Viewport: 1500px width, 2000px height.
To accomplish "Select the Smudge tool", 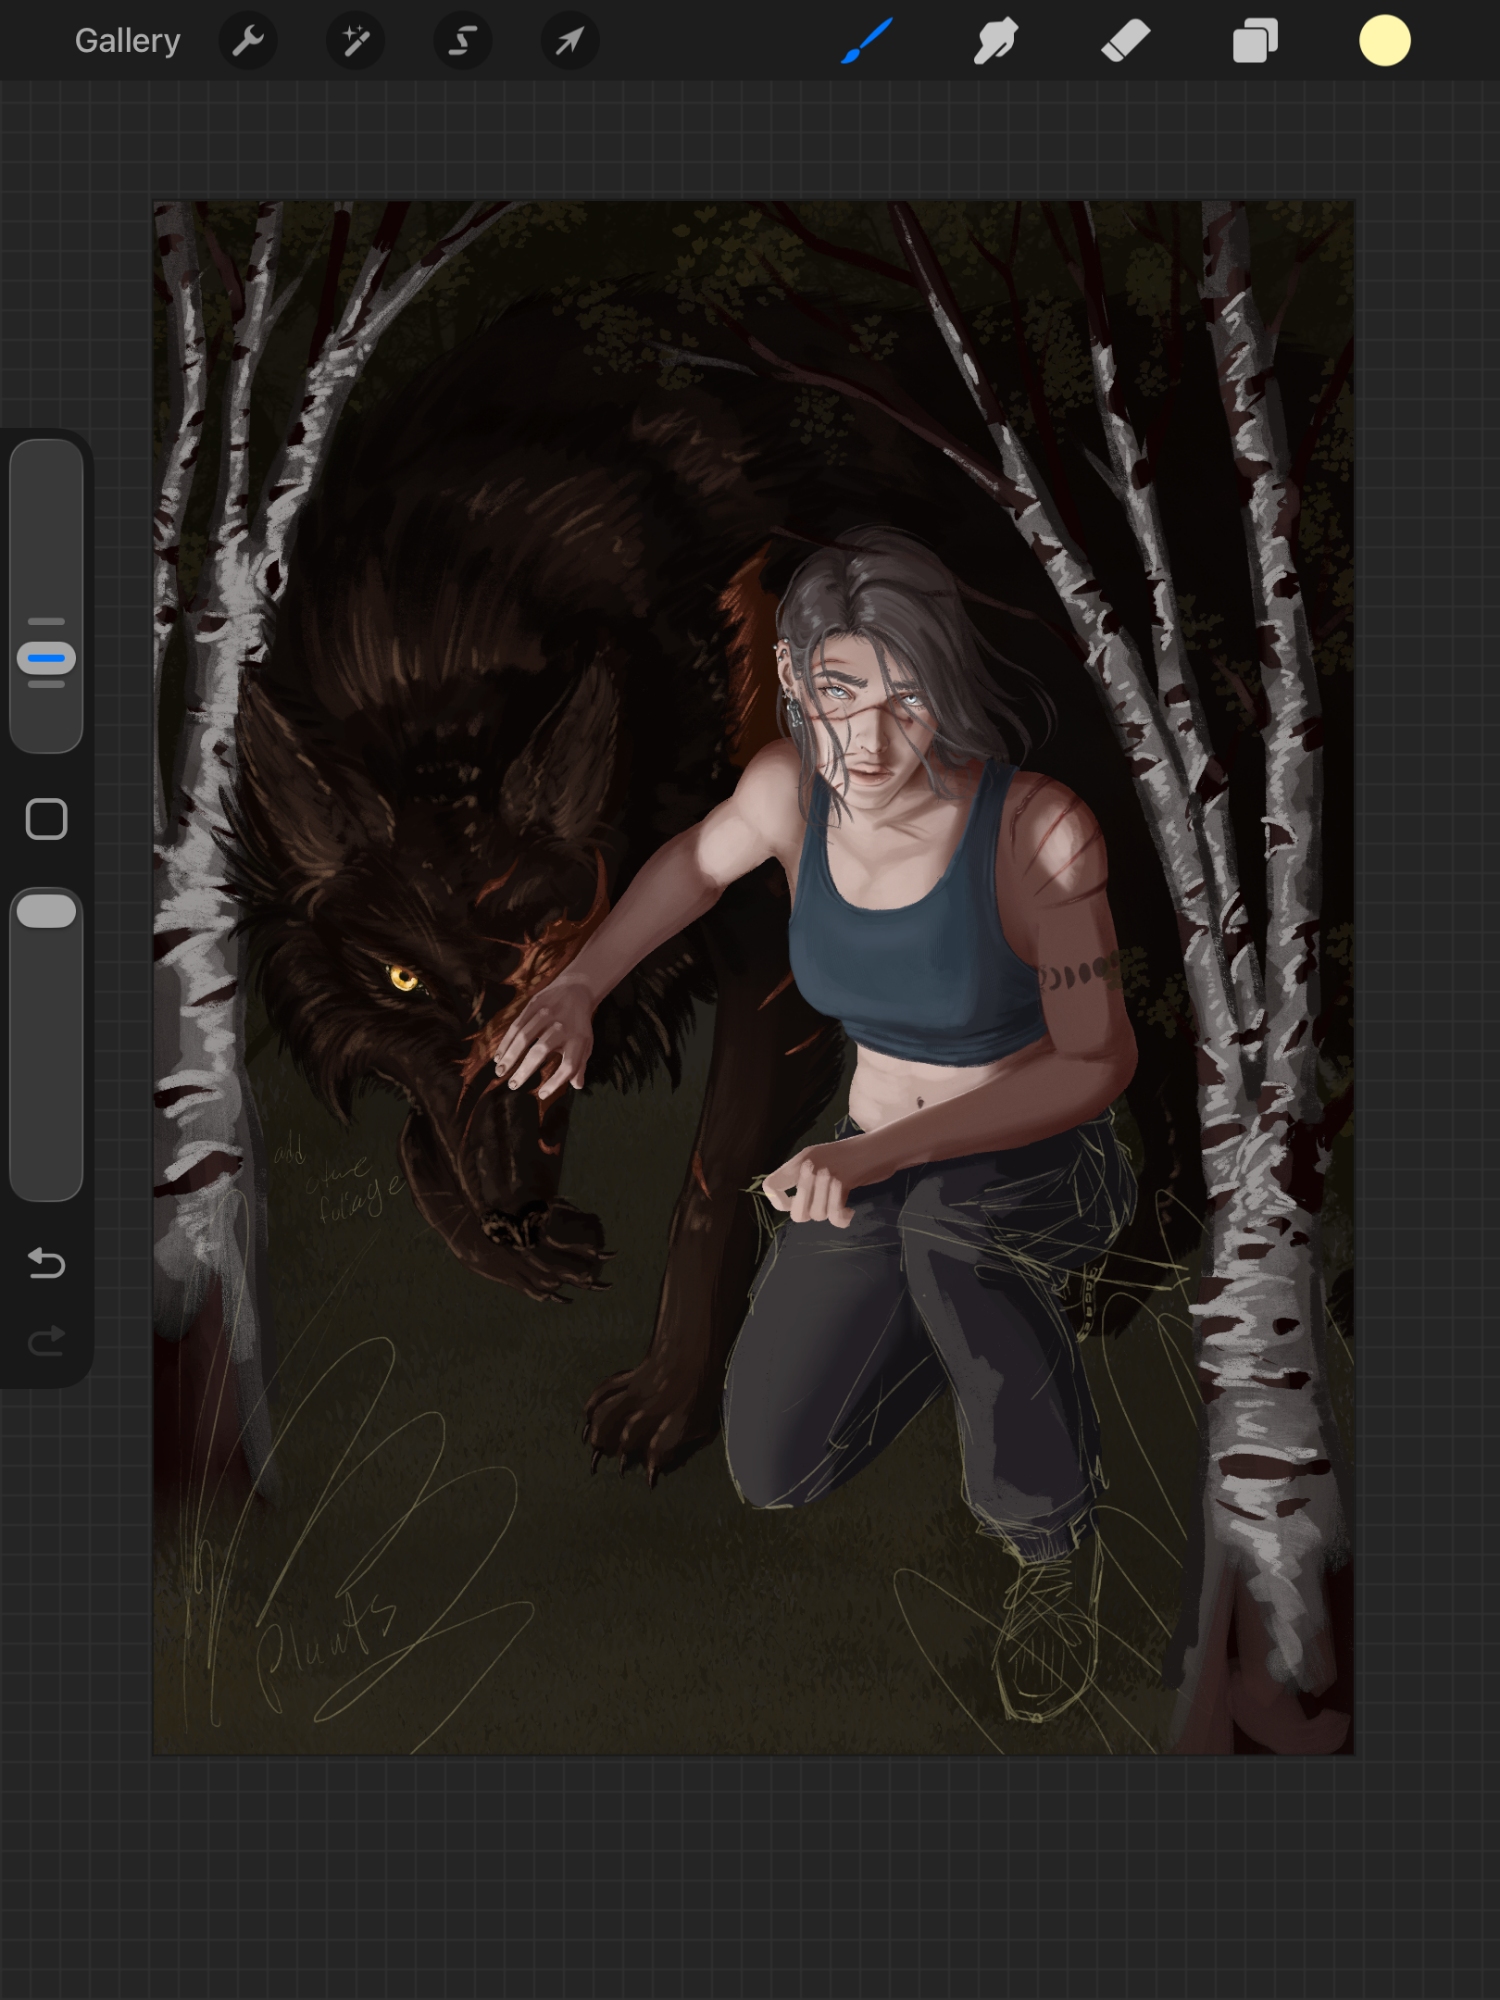I will pyautogui.click(x=995, y=41).
